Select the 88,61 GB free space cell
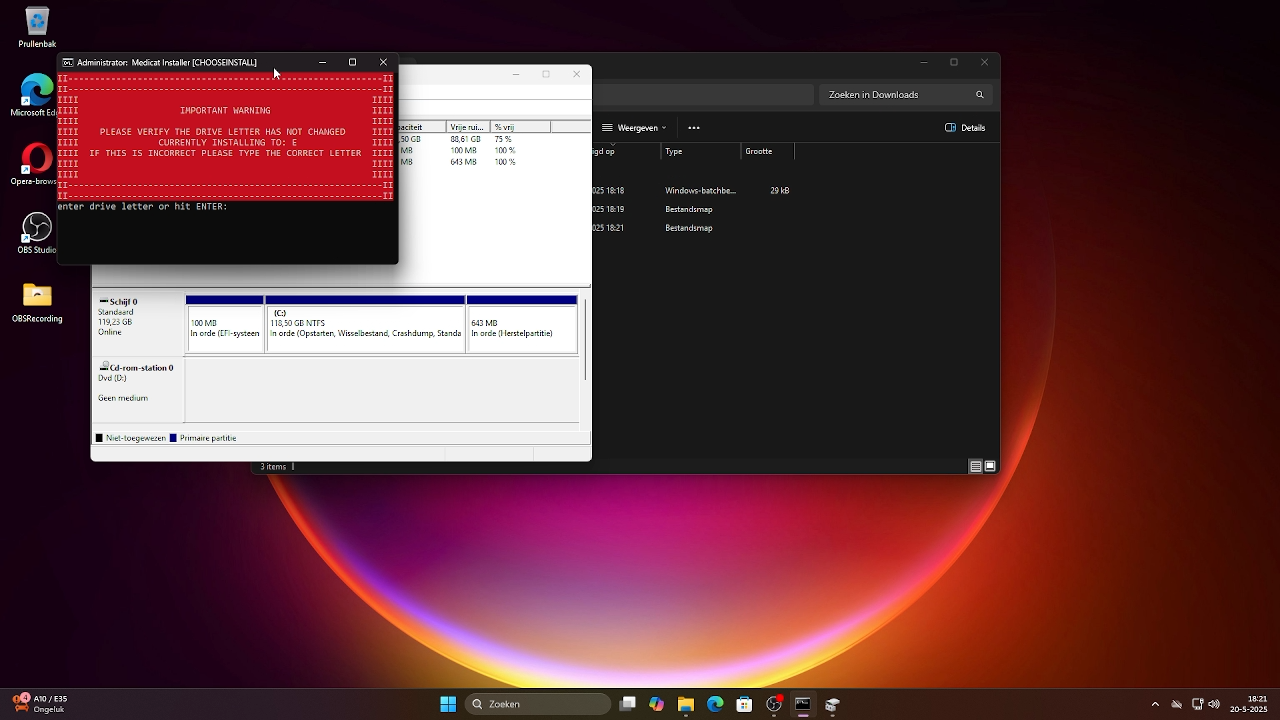The width and height of the screenshot is (1280, 720). (466, 139)
